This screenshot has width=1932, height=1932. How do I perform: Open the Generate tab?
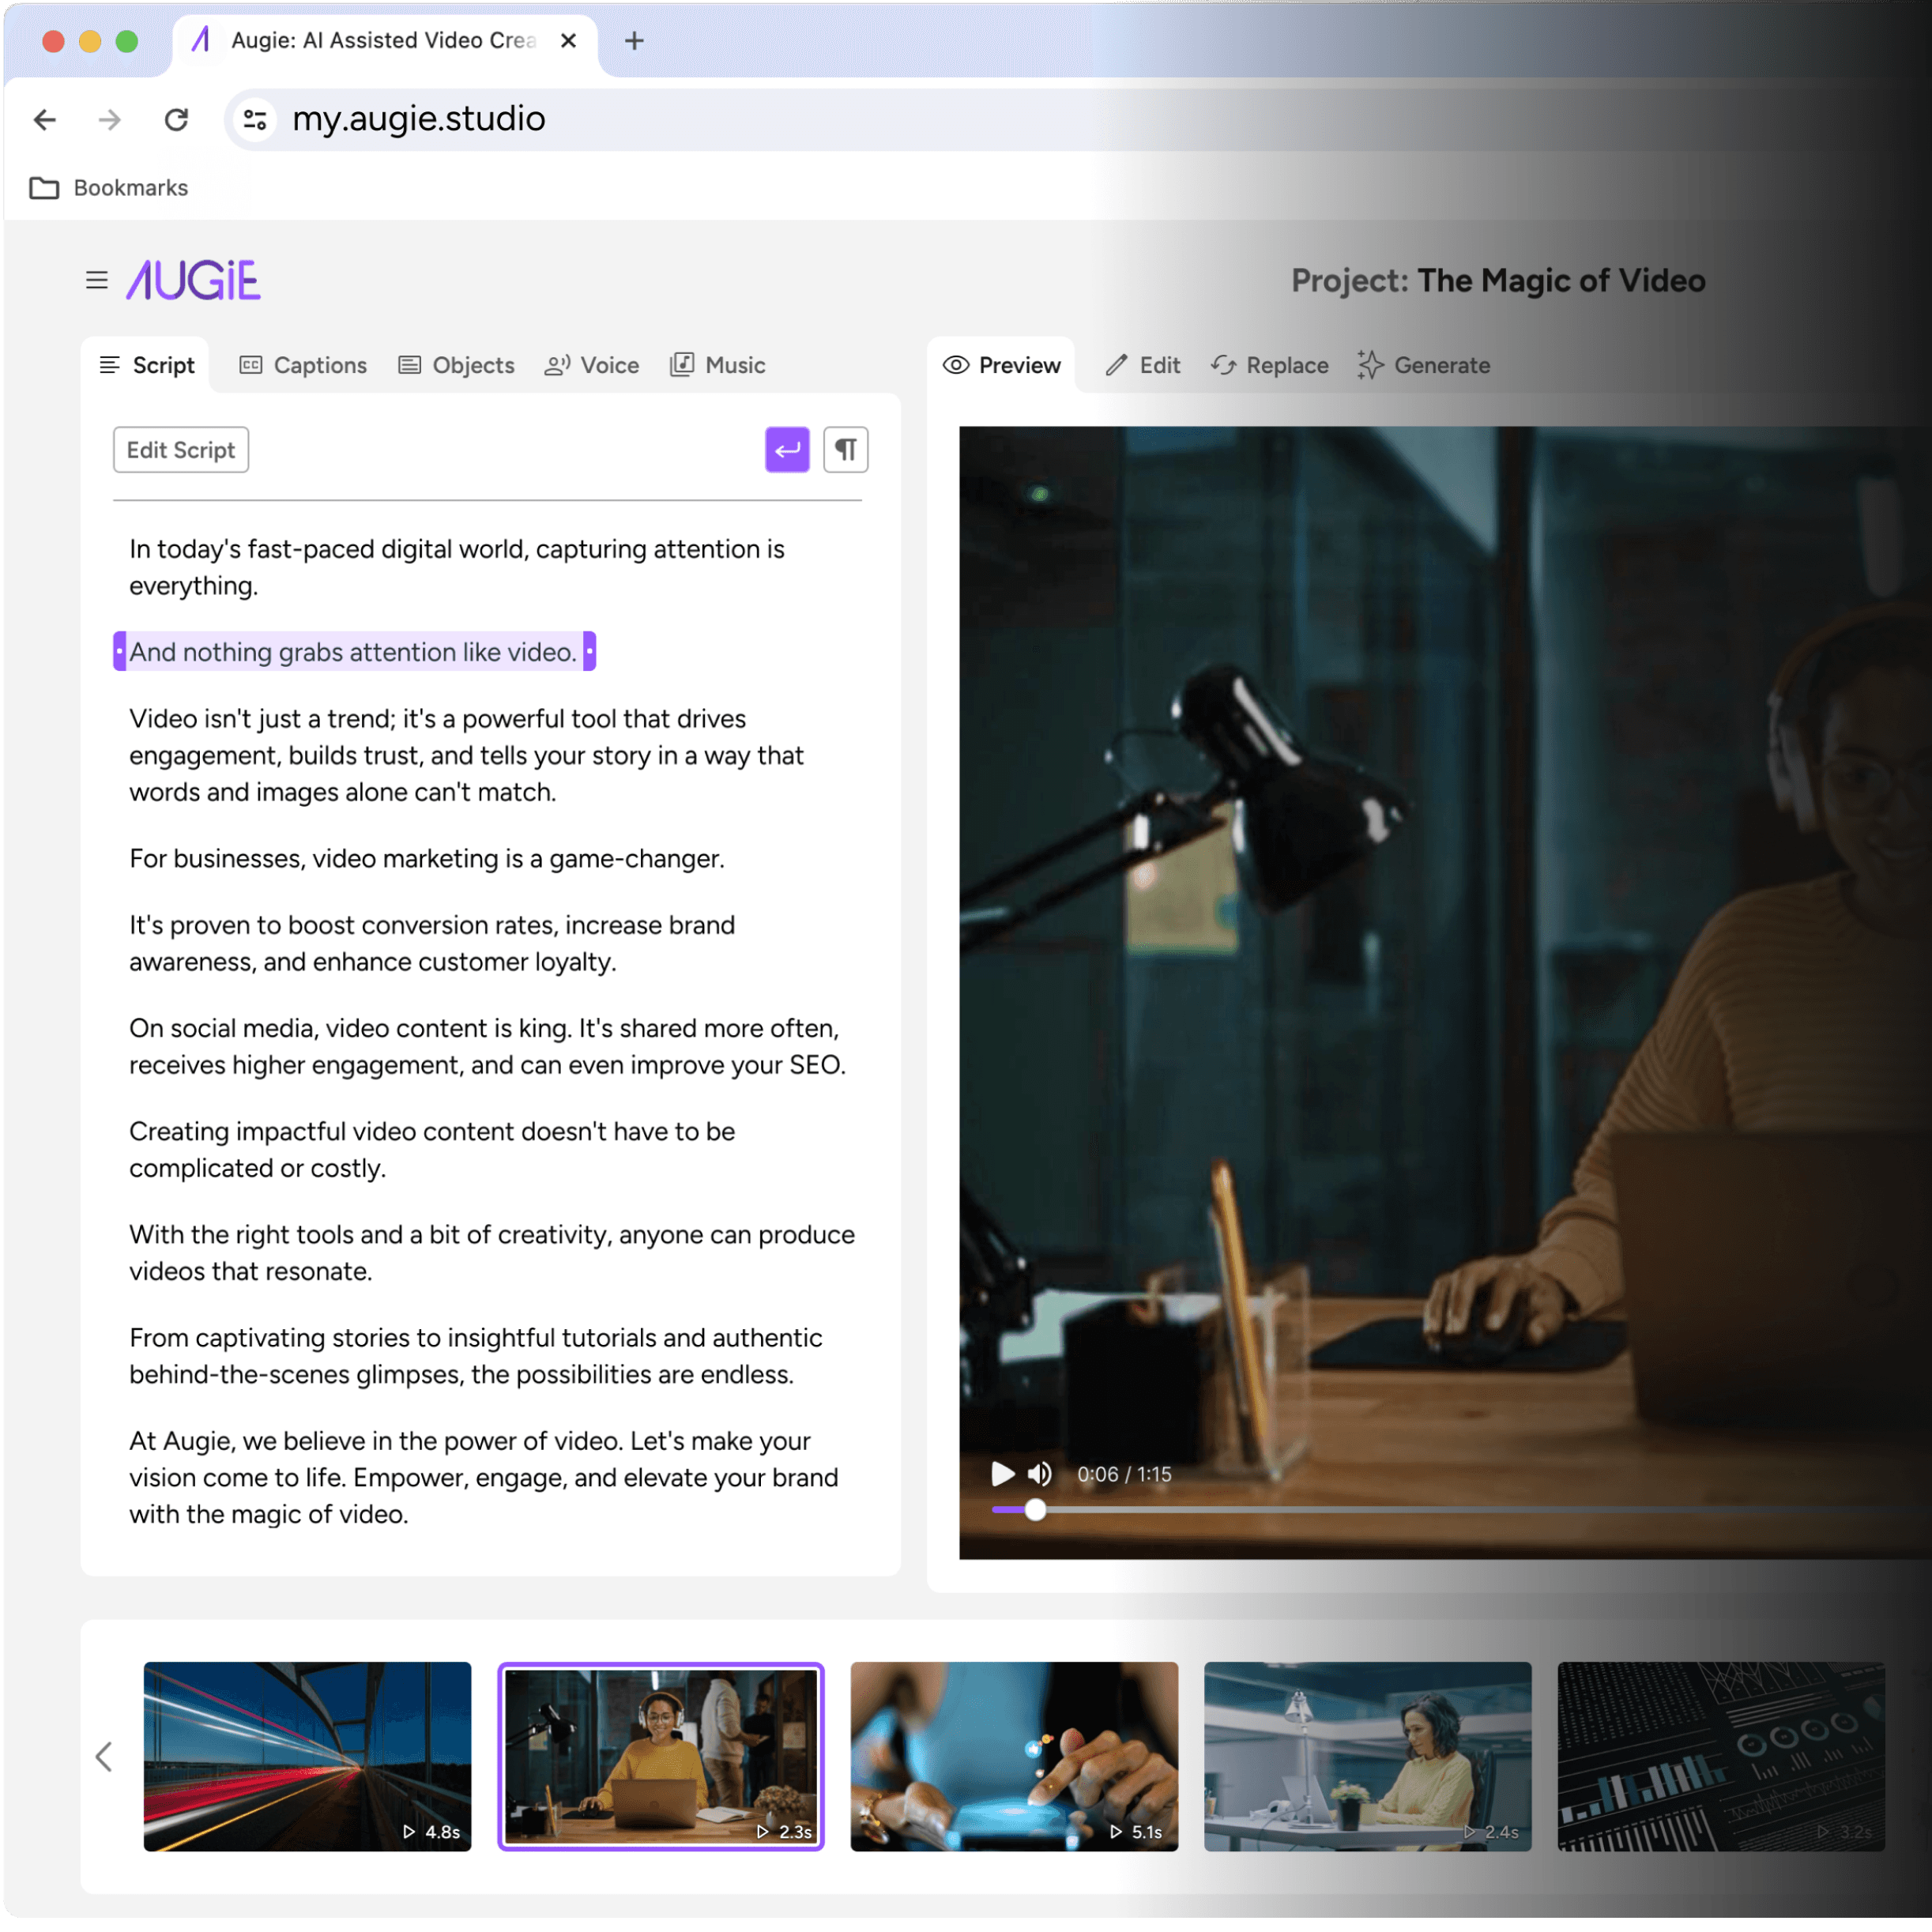1423,365
